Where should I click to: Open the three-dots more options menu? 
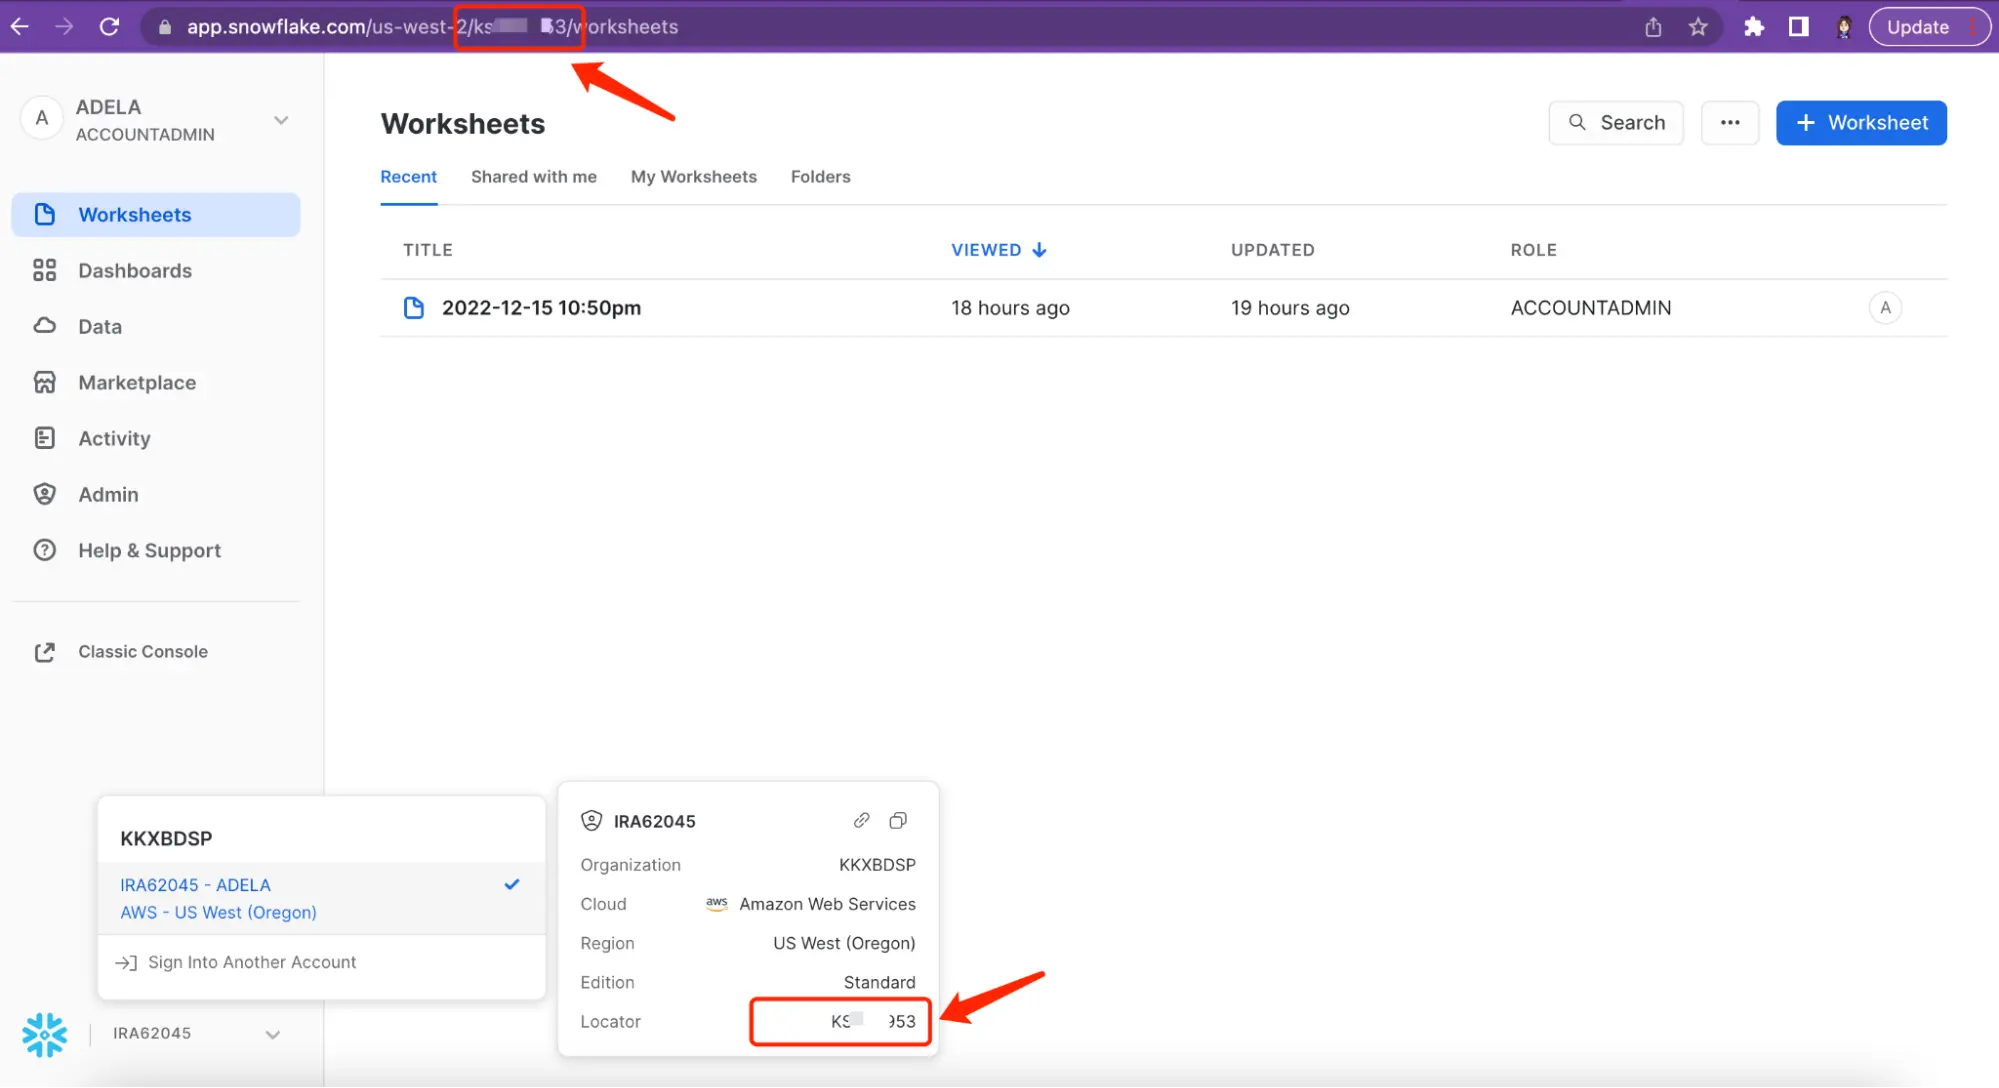1730,123
